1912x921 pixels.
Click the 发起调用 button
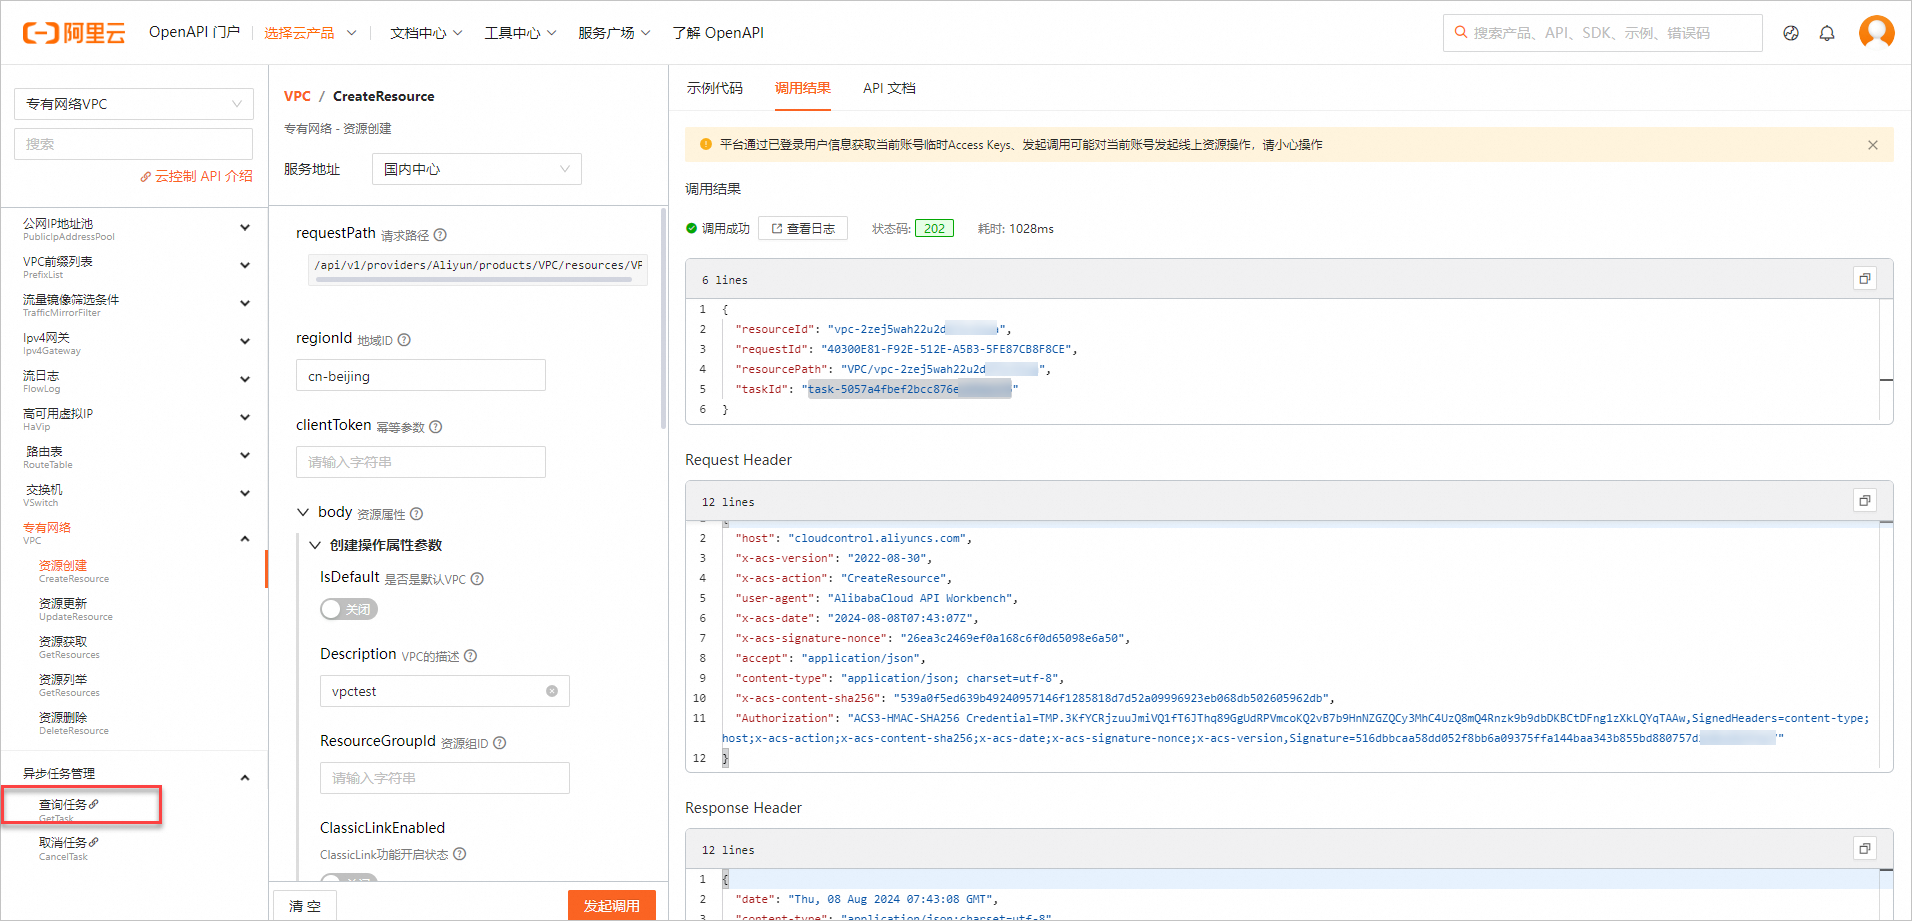[x=611, y=905]
